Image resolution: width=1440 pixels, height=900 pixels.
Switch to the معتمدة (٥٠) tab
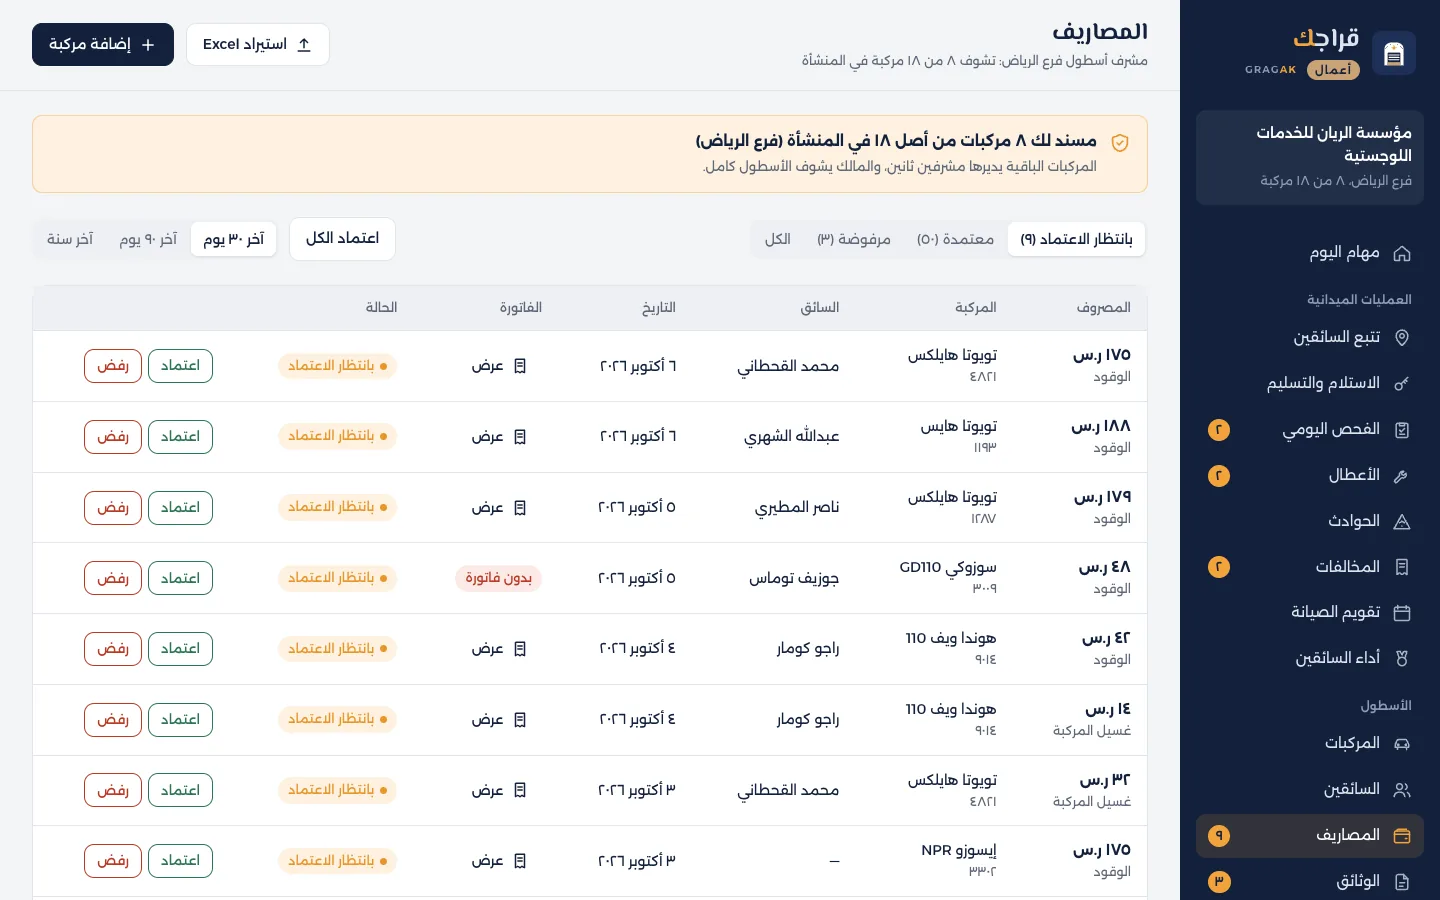[x=955, y=239]
